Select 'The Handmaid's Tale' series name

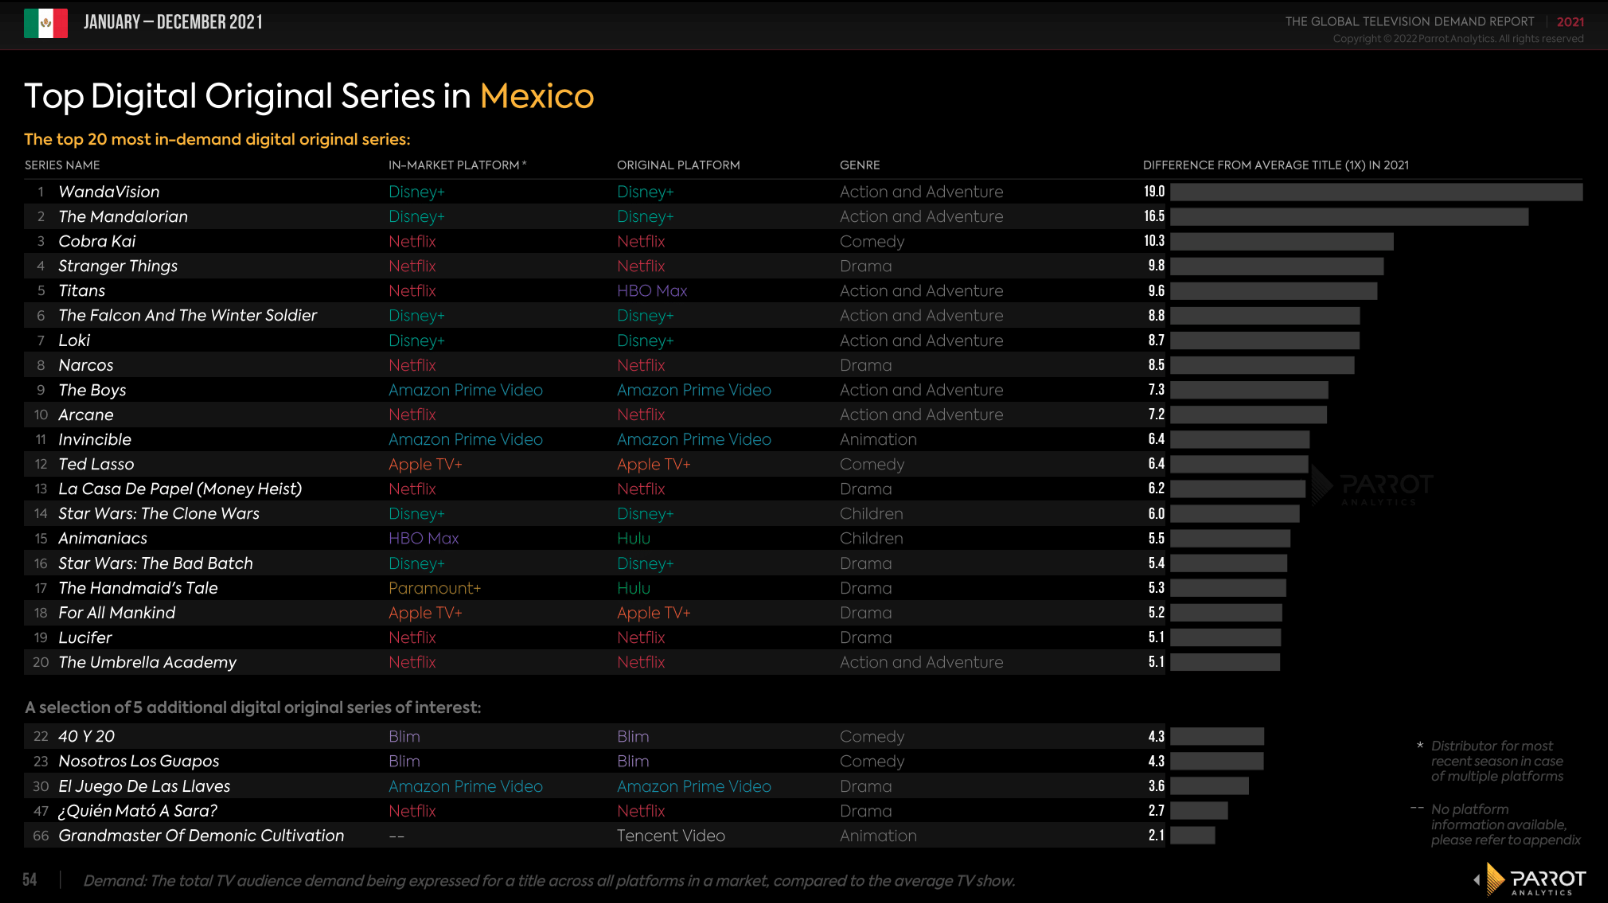(x=138, y=588)
